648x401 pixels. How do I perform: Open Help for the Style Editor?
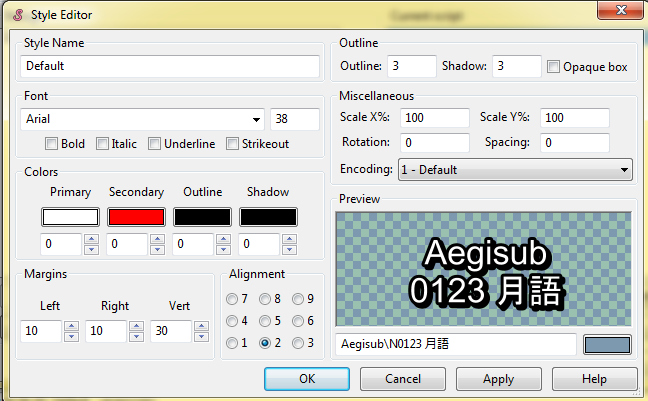pyautogui.click(x=595, y=379)
